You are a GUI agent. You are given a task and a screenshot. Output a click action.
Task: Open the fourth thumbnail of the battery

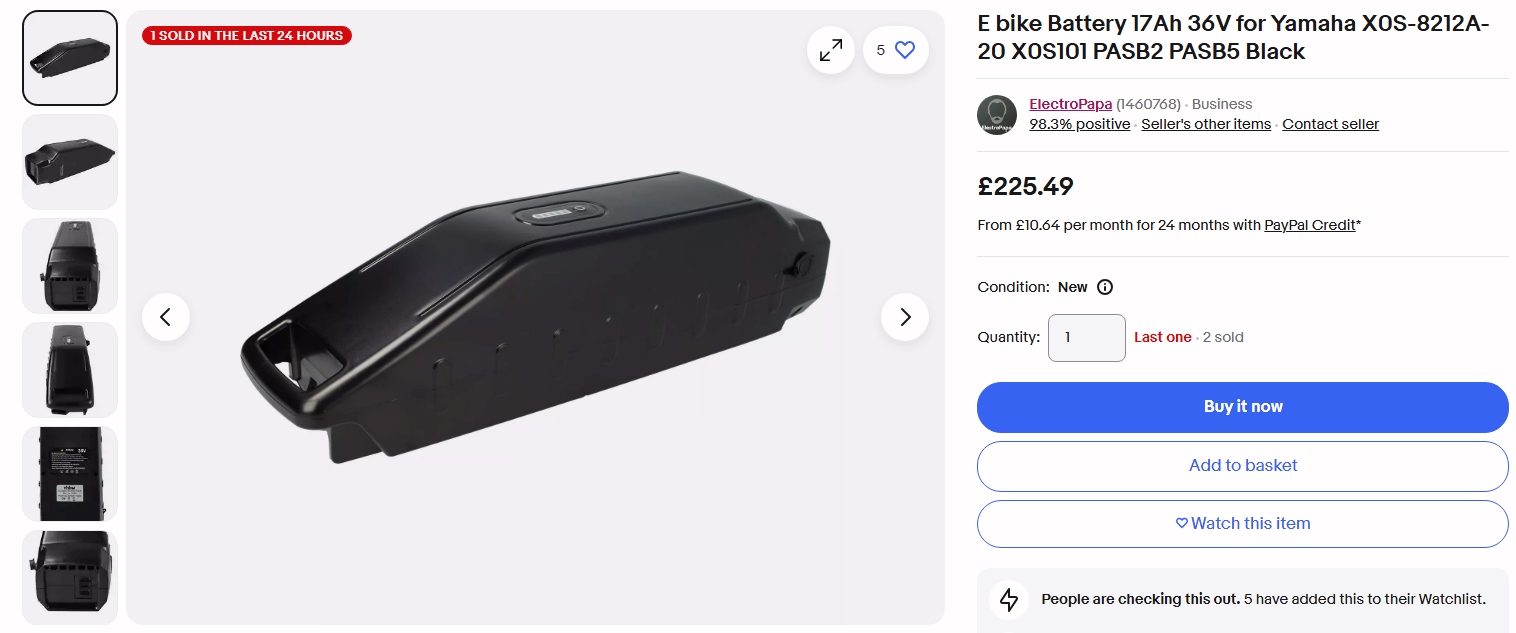(x=70, y=370)
